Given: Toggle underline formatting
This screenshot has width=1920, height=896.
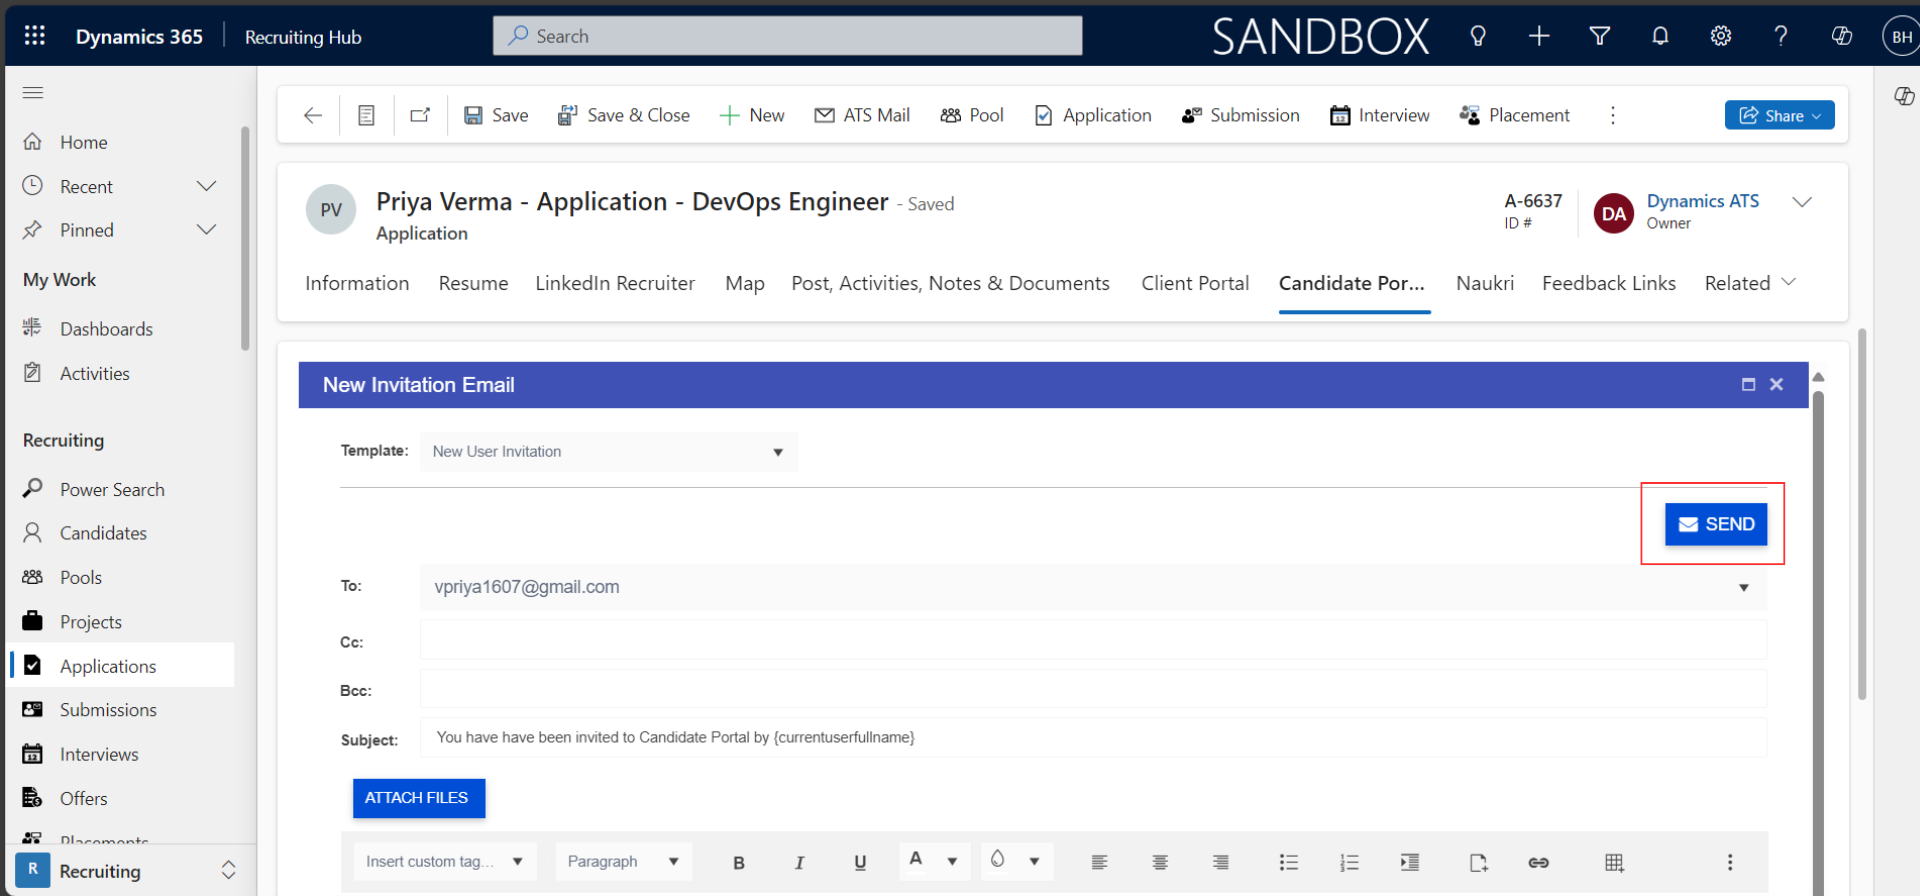Looking at the screenshot, I should click(x=860, y=862).
